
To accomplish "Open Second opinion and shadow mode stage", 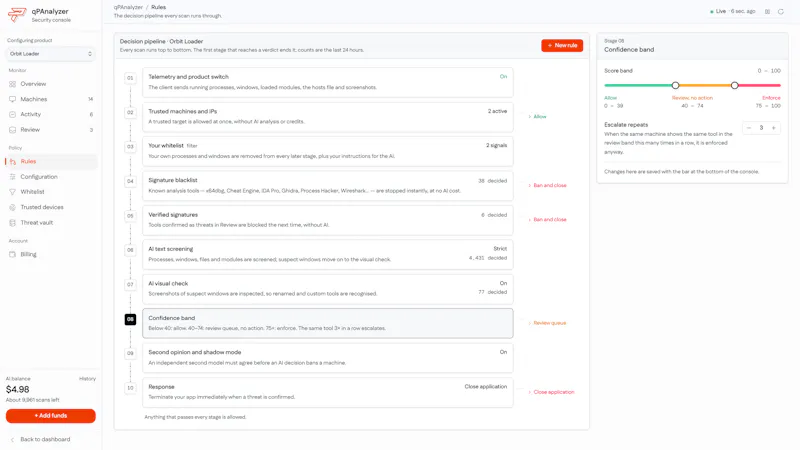I will pyautogui.click(x=328, y=358).
